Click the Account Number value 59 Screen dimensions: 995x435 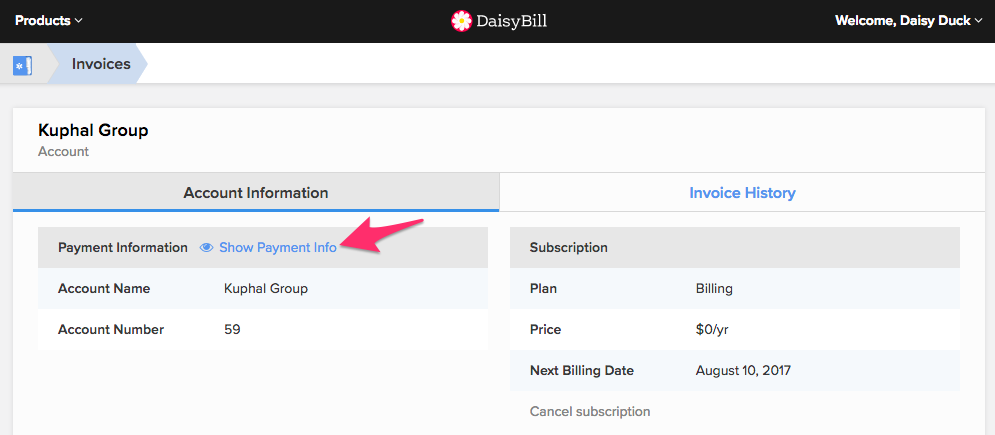[x=232, y=330]
